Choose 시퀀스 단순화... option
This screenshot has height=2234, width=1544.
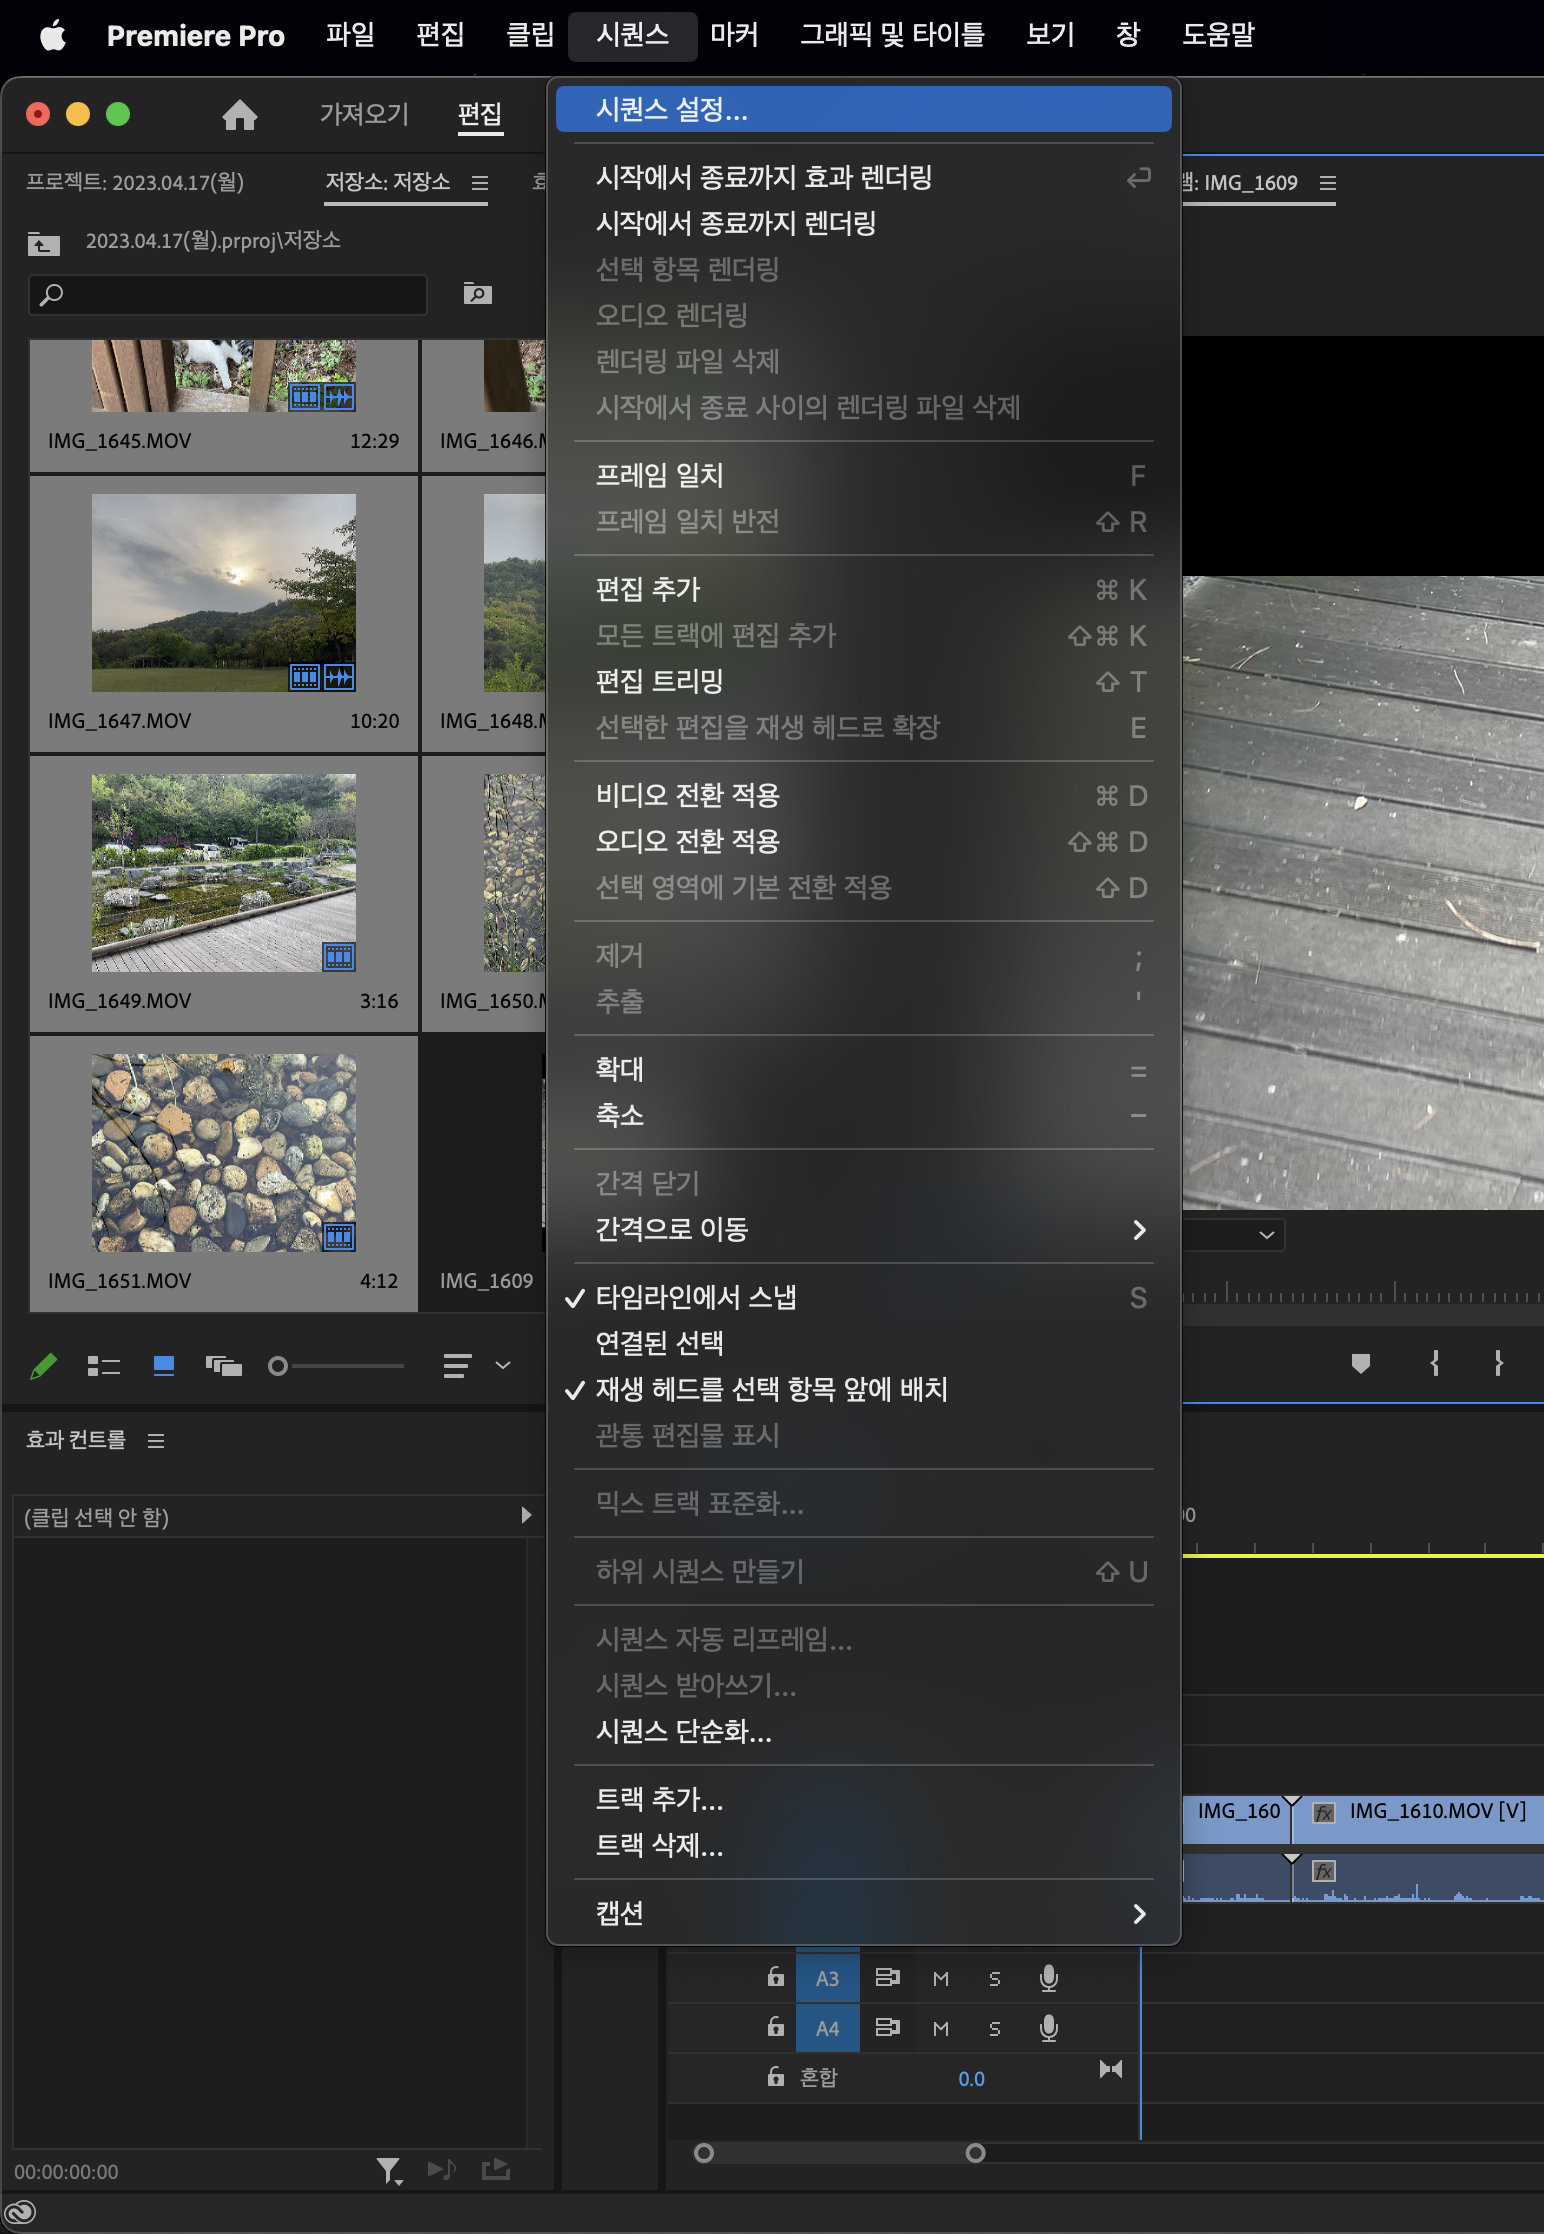coord(864,1731)
